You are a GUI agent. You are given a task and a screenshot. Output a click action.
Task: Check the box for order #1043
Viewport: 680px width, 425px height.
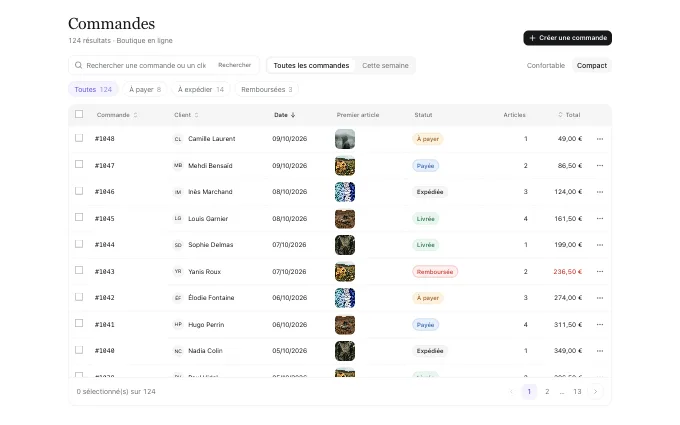click(x=79, y=270)
